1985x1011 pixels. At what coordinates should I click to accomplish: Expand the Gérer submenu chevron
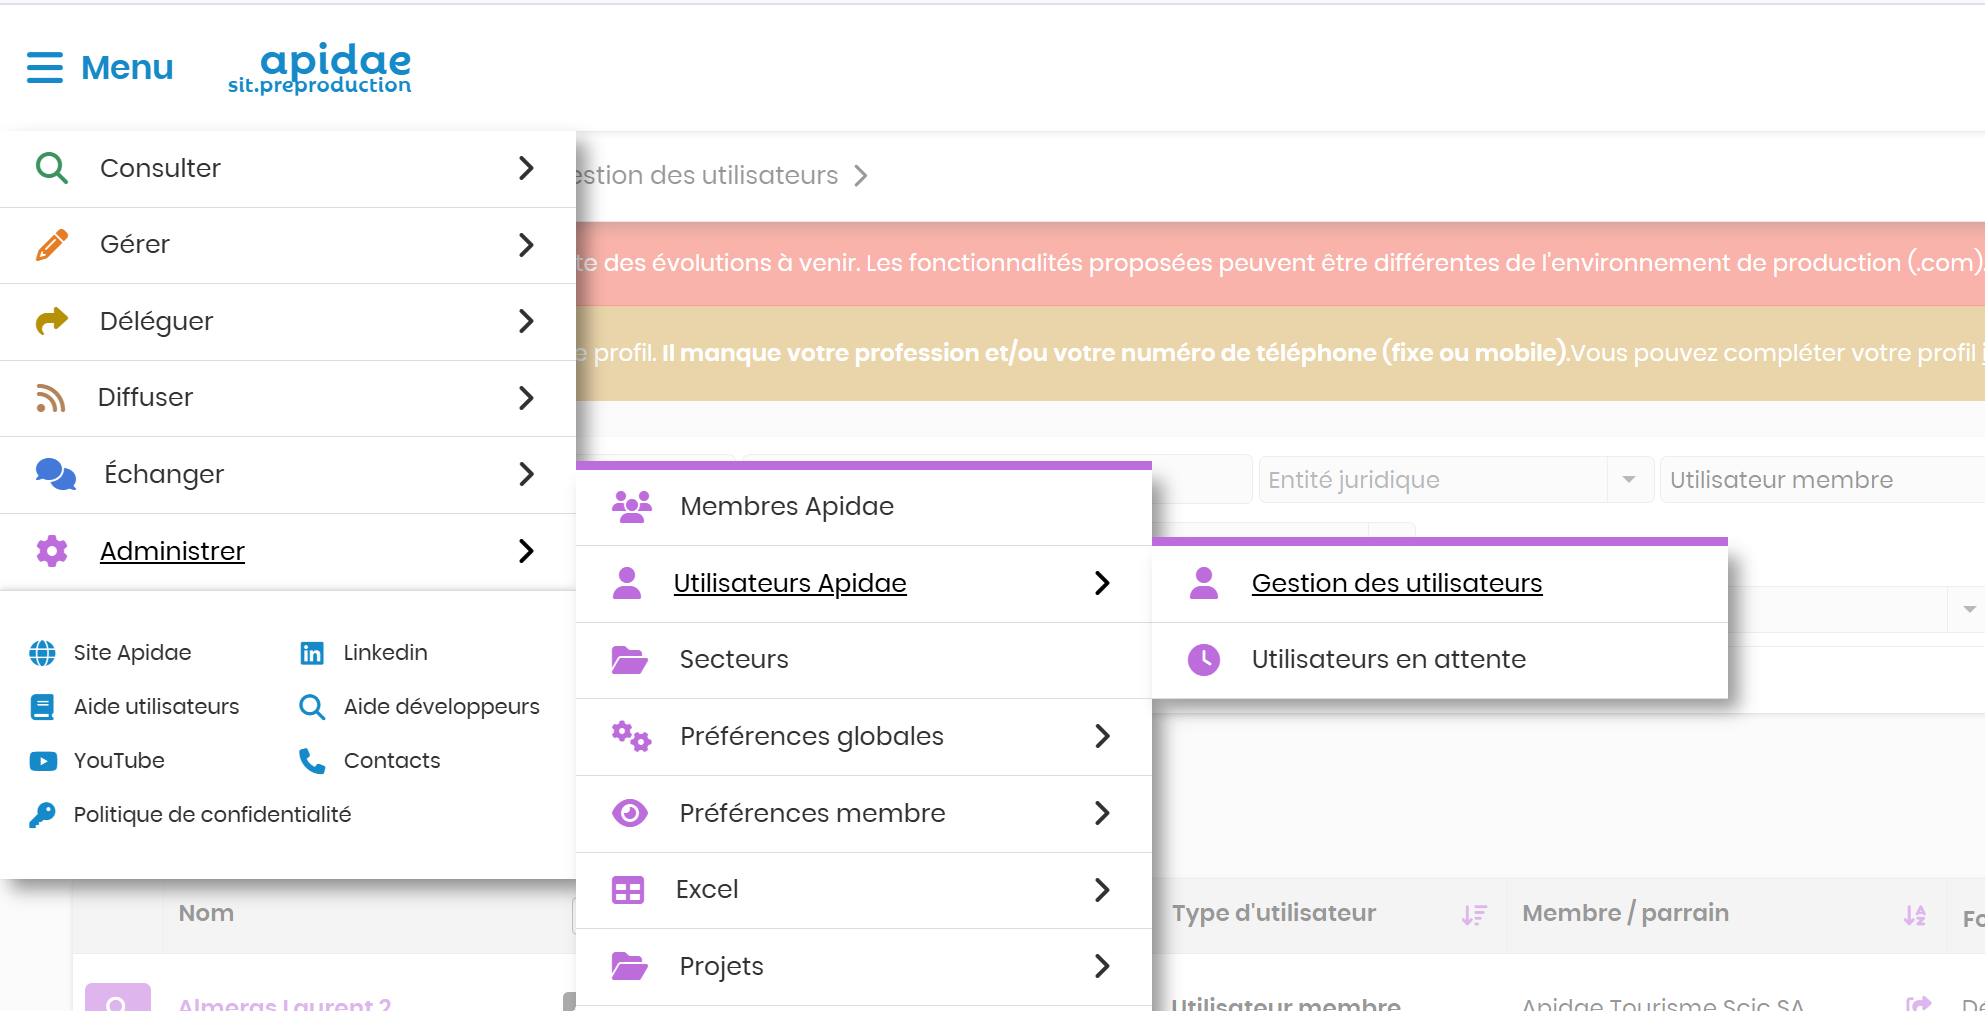pos(527,245)
